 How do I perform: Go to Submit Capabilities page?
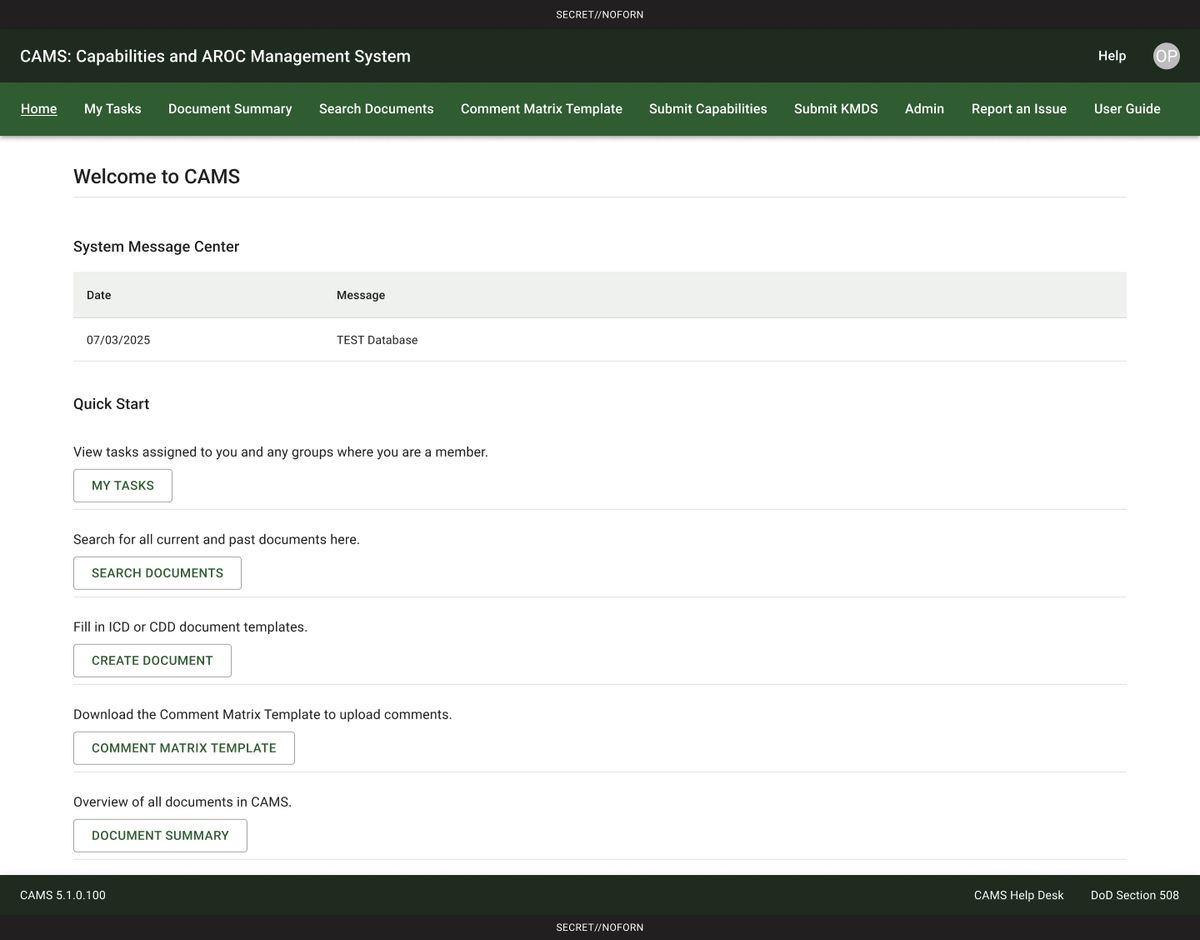click(708, 109)
